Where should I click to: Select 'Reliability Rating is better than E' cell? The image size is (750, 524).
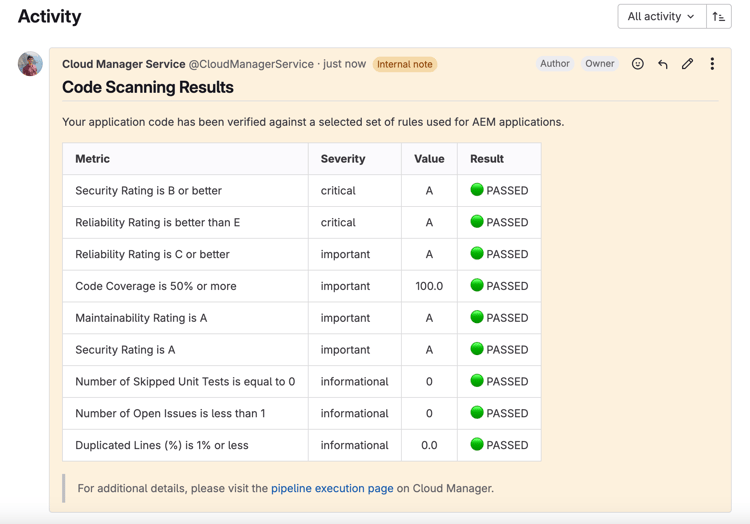click(x=186, y=222)
